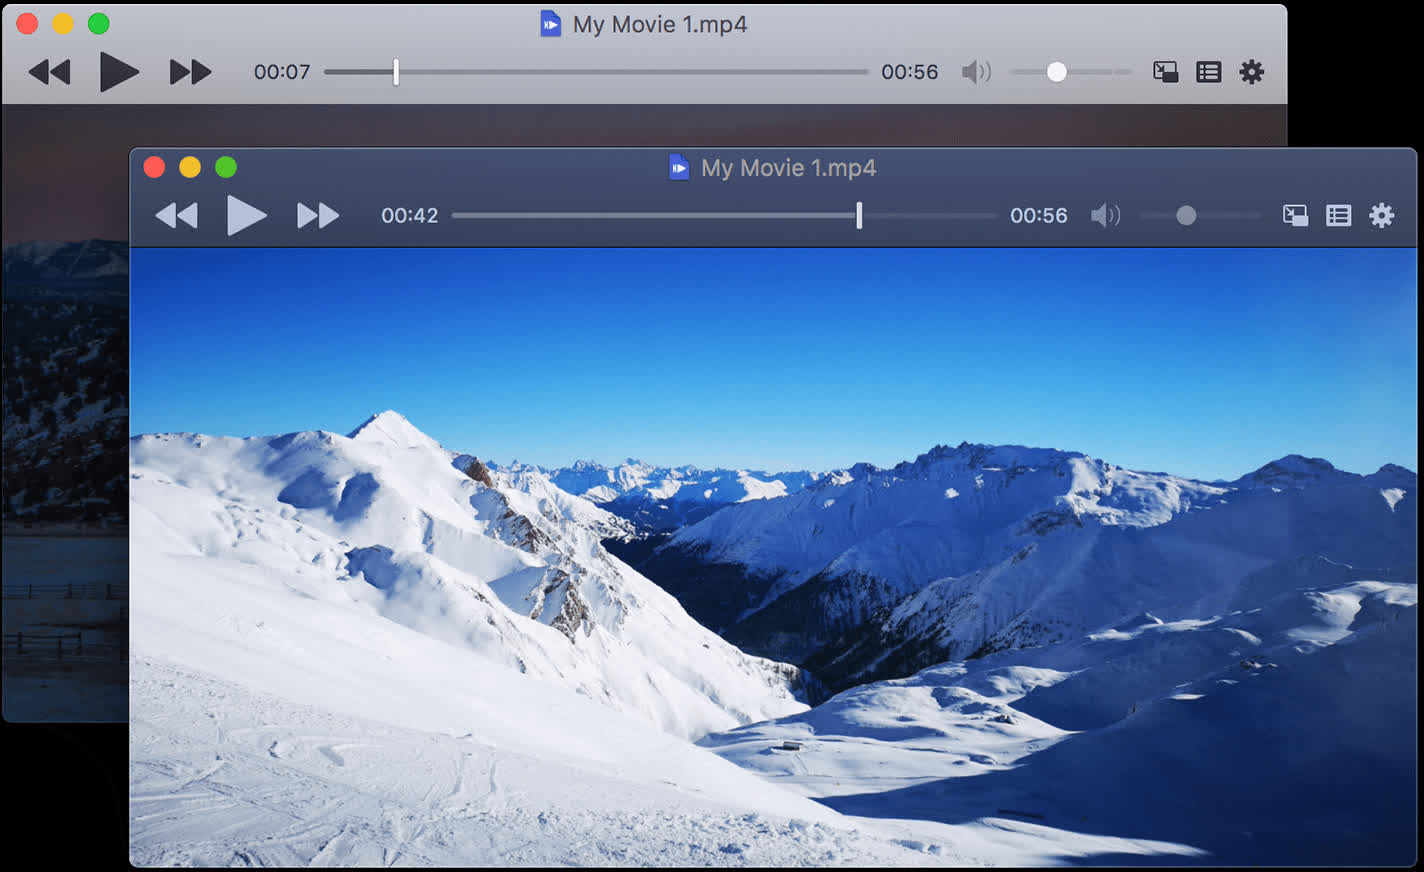Click the file icon in the back window title

[x=550, y=24]
